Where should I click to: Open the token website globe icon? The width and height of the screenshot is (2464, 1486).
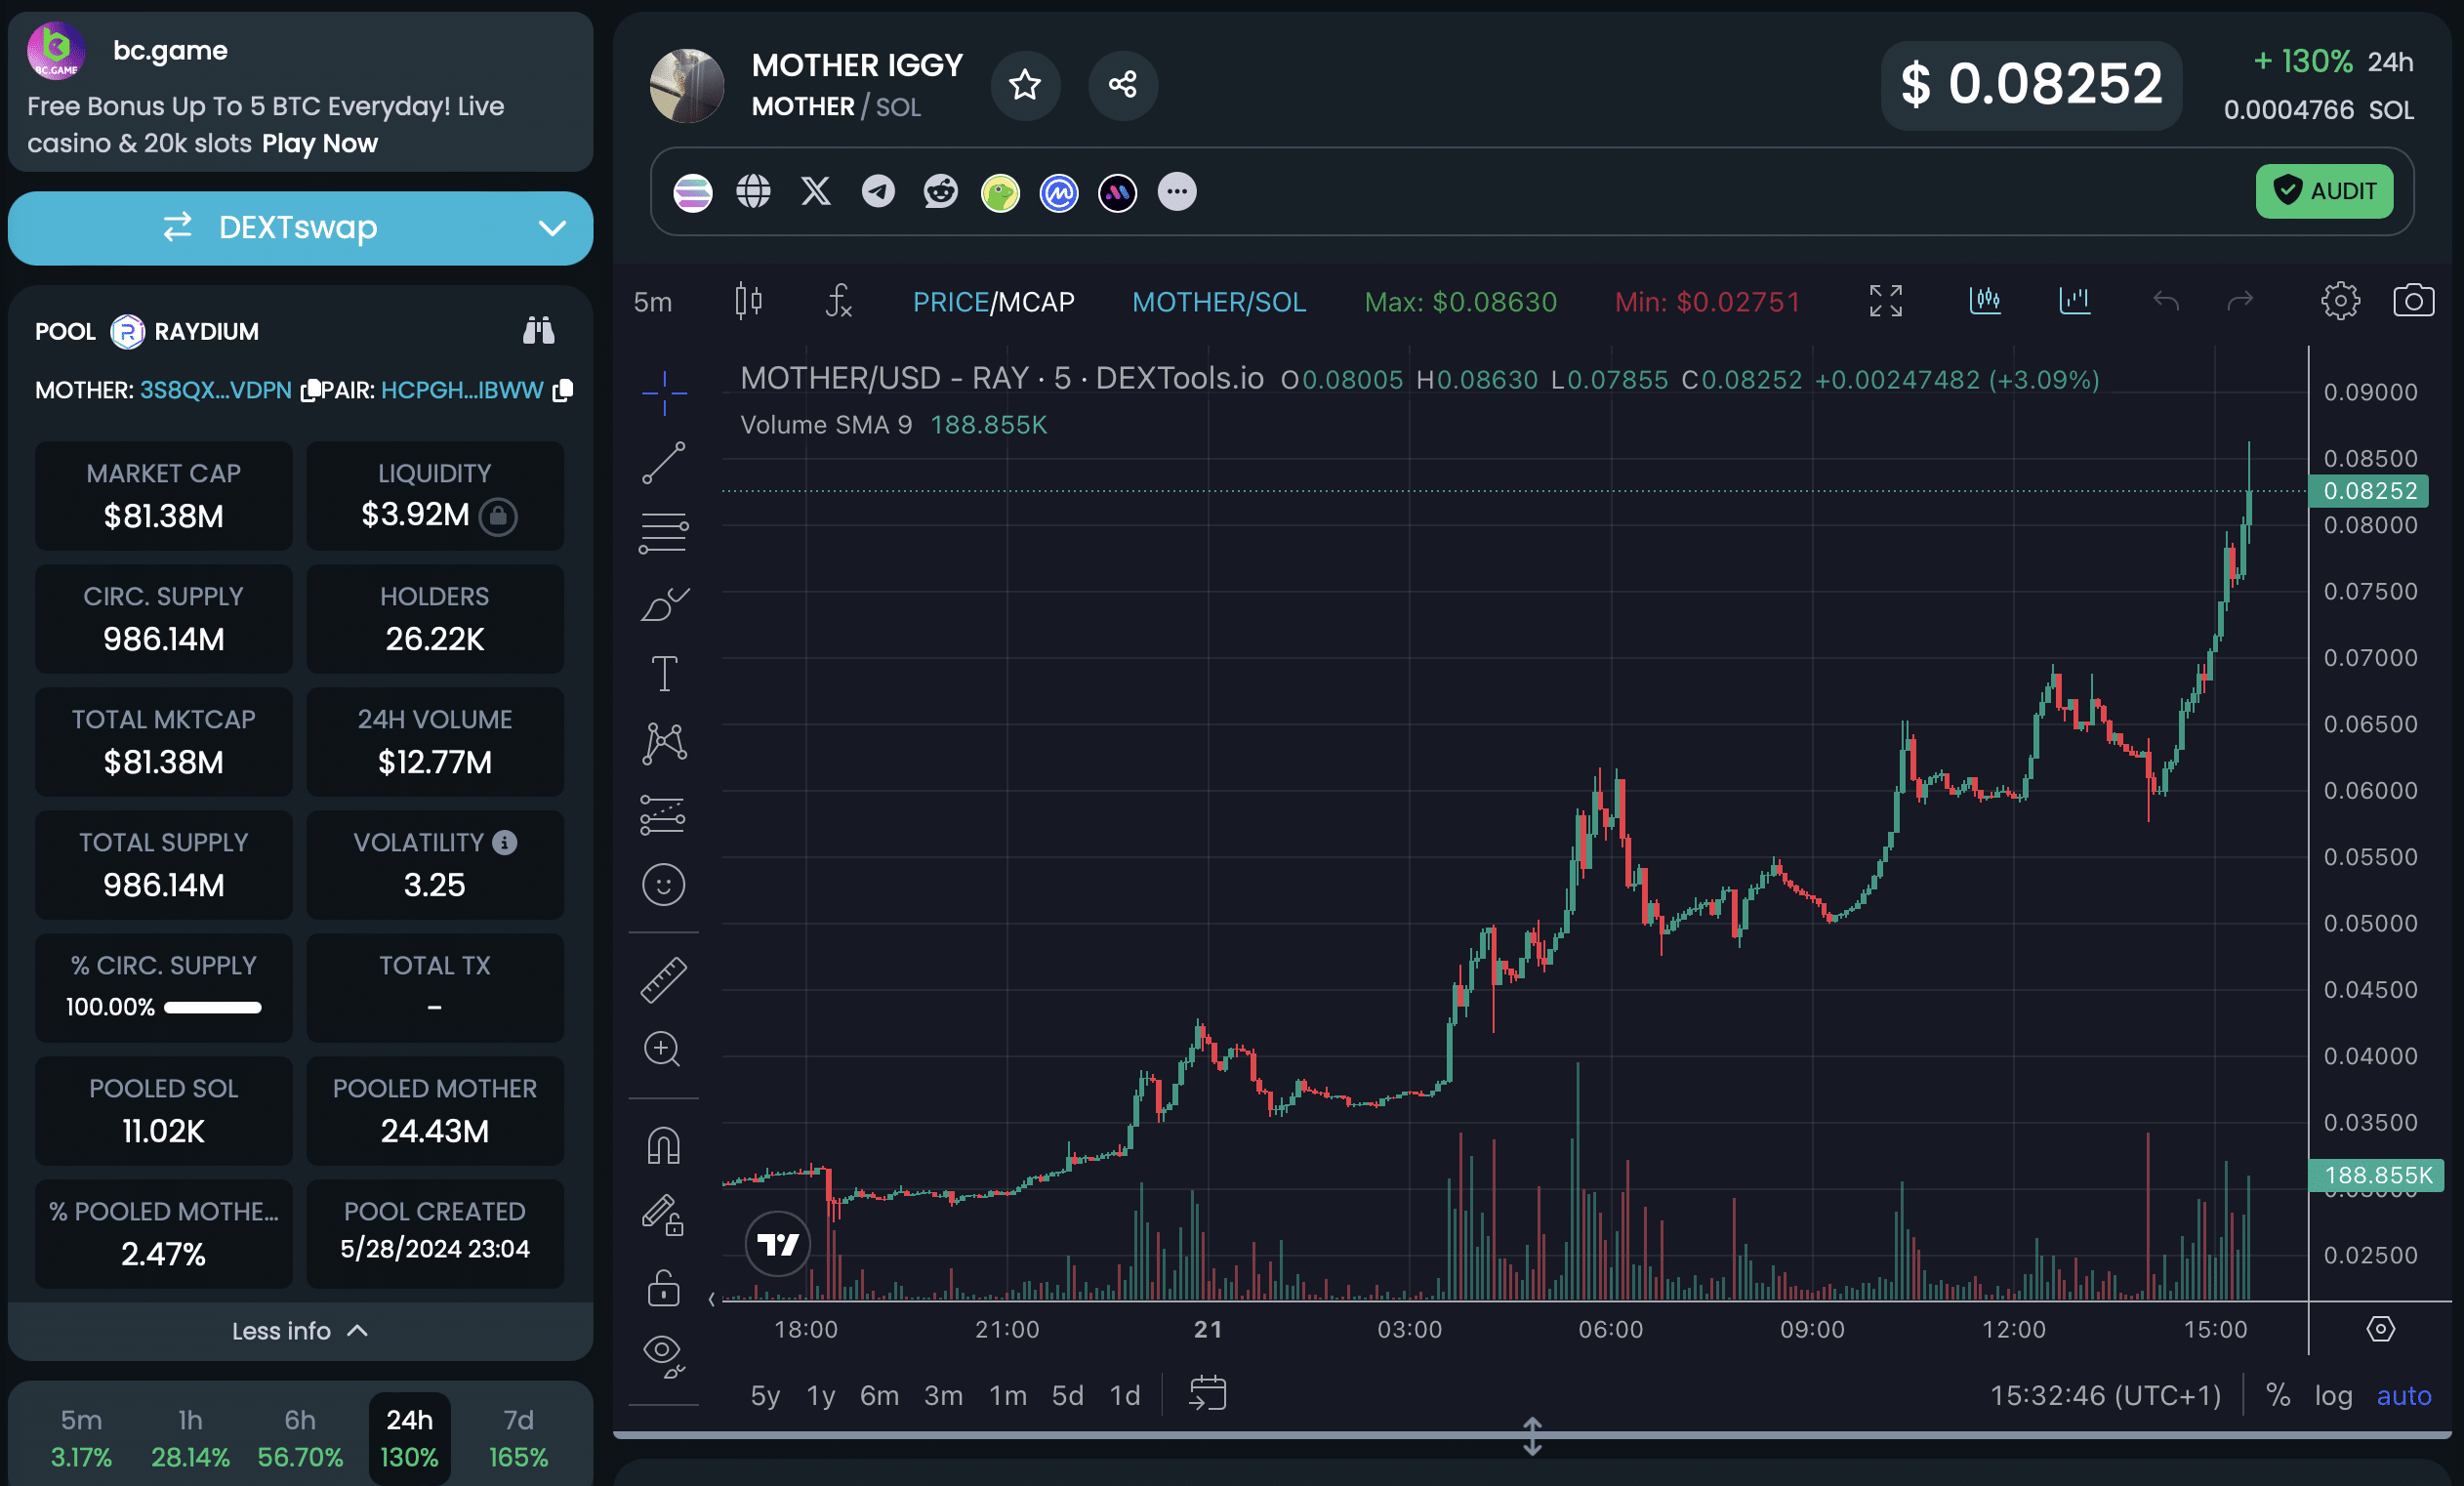click(x=754, y=191)
